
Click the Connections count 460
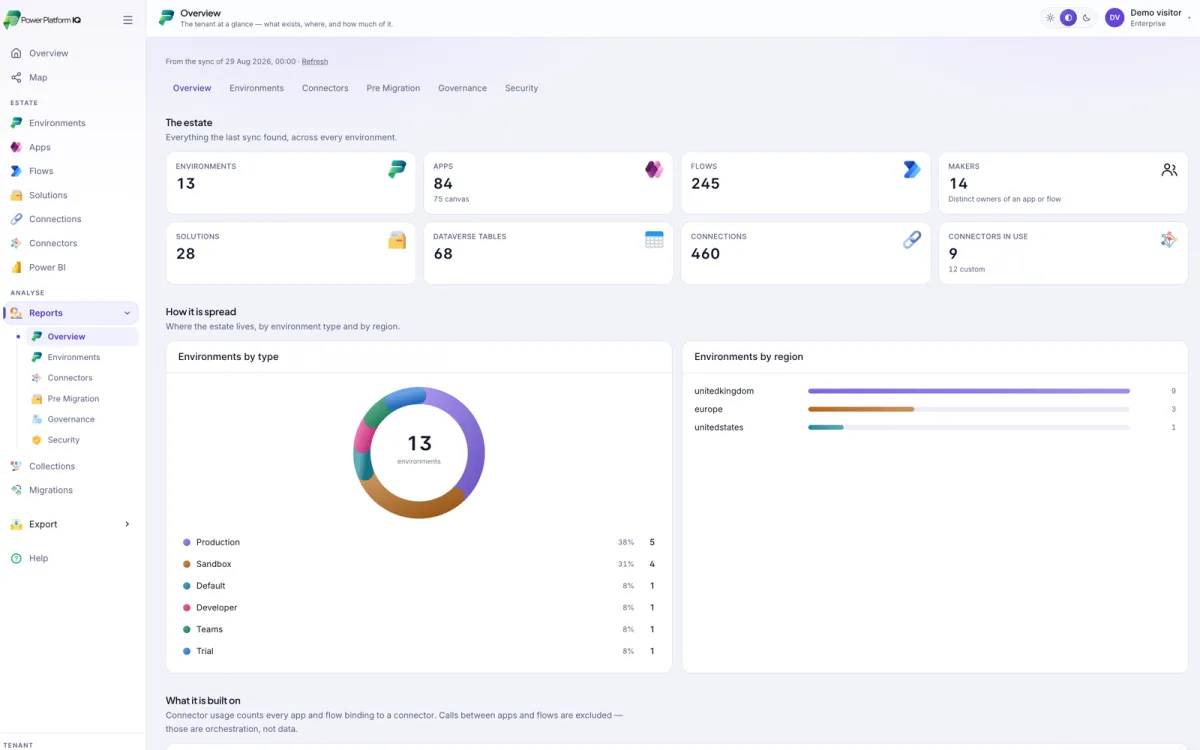pyautogui.click(x=705, y=254)
